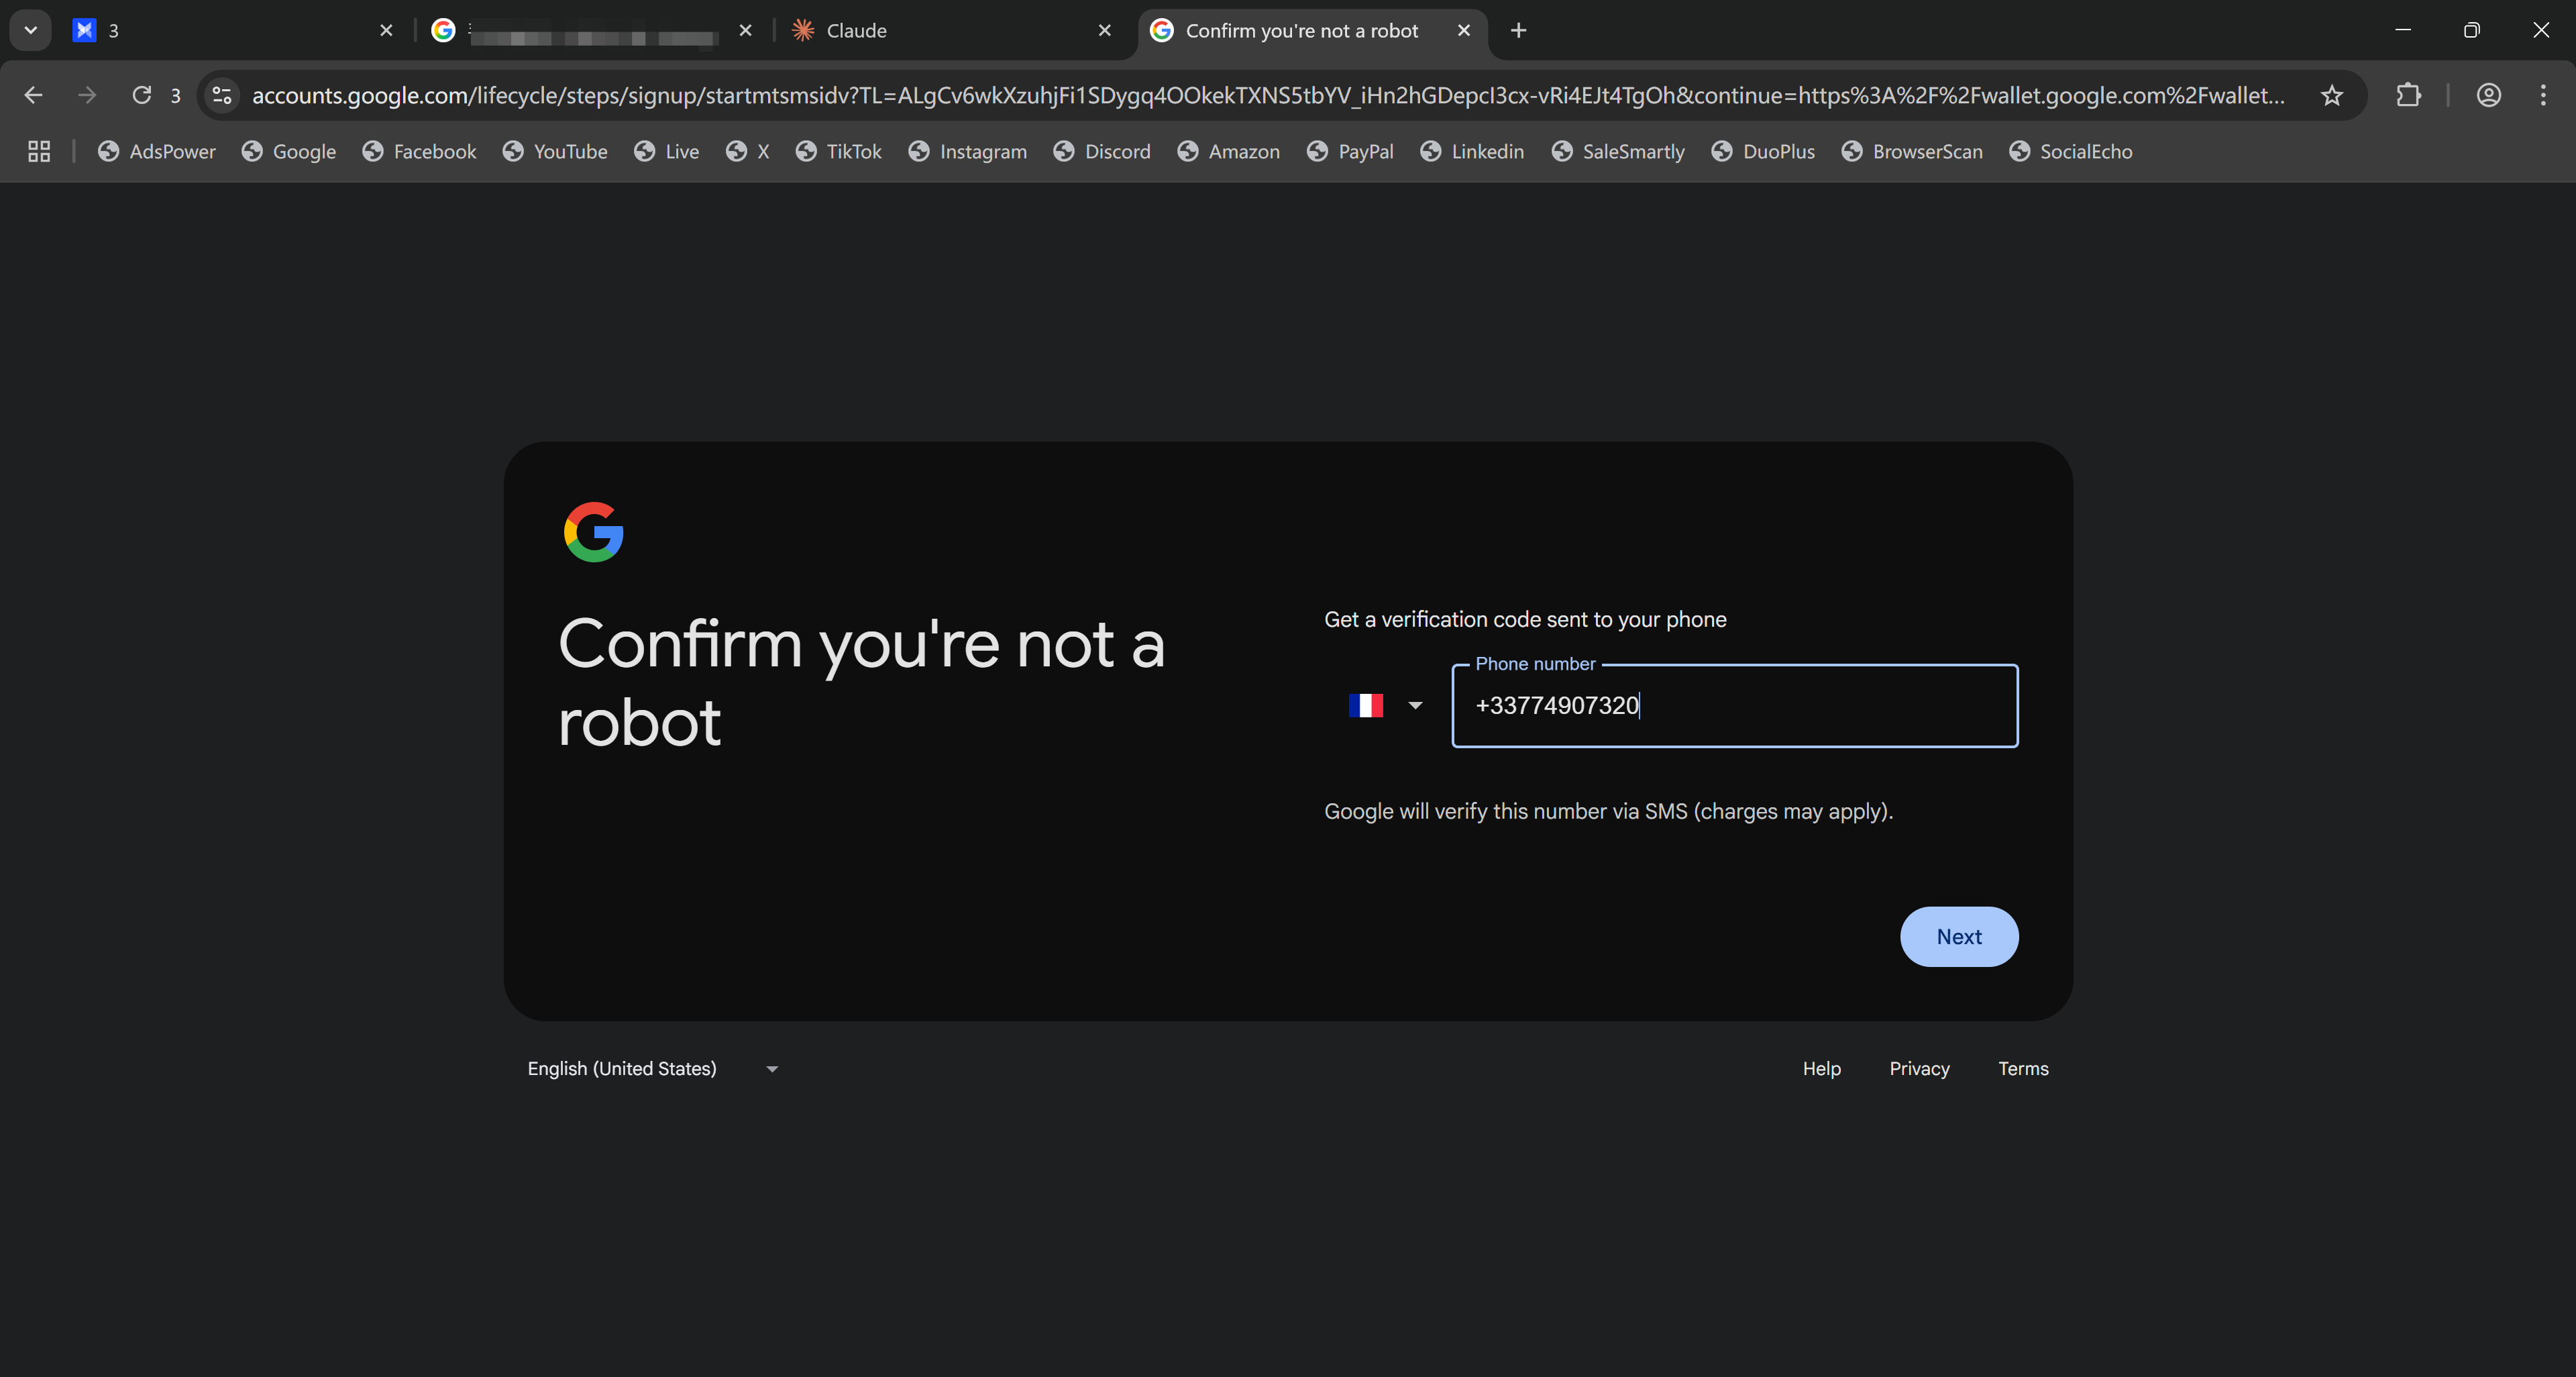
Task: Open the TikTok bookmark
Action: (x=839, y=151)
